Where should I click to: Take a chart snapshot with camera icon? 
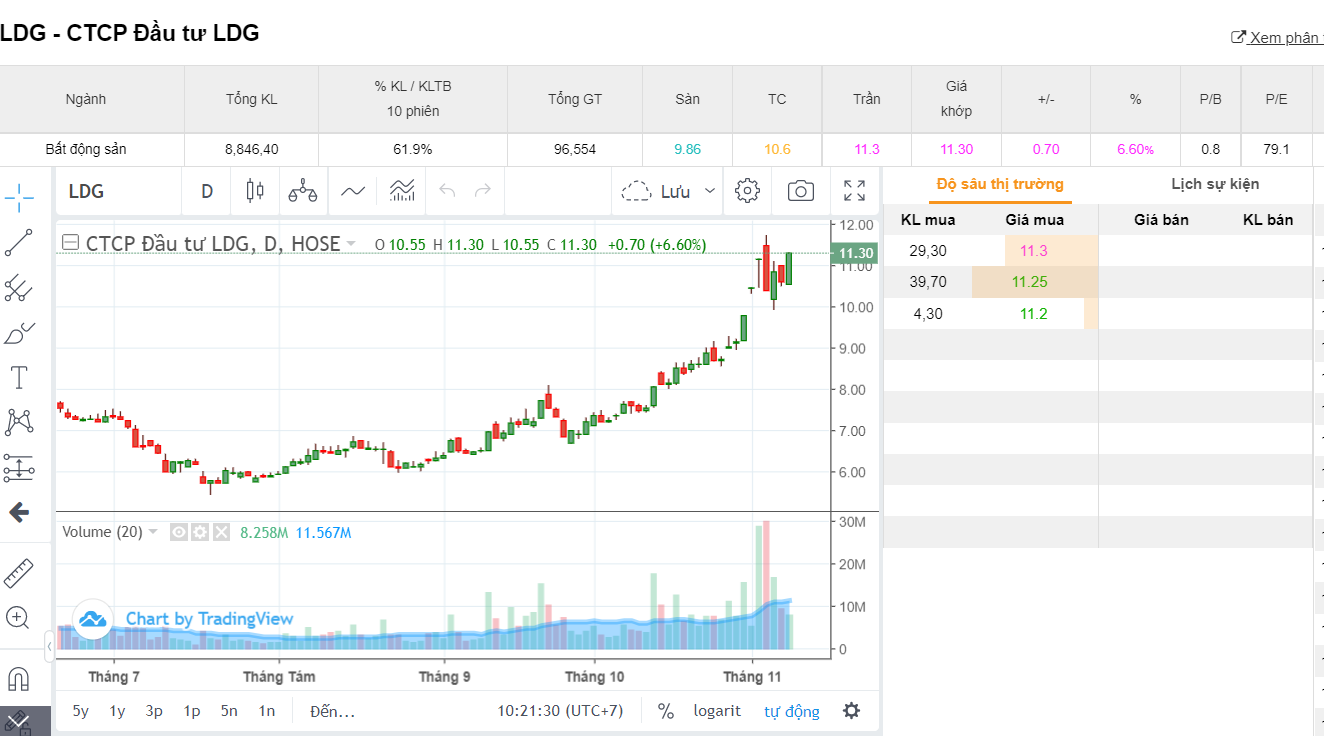(800, 191)
